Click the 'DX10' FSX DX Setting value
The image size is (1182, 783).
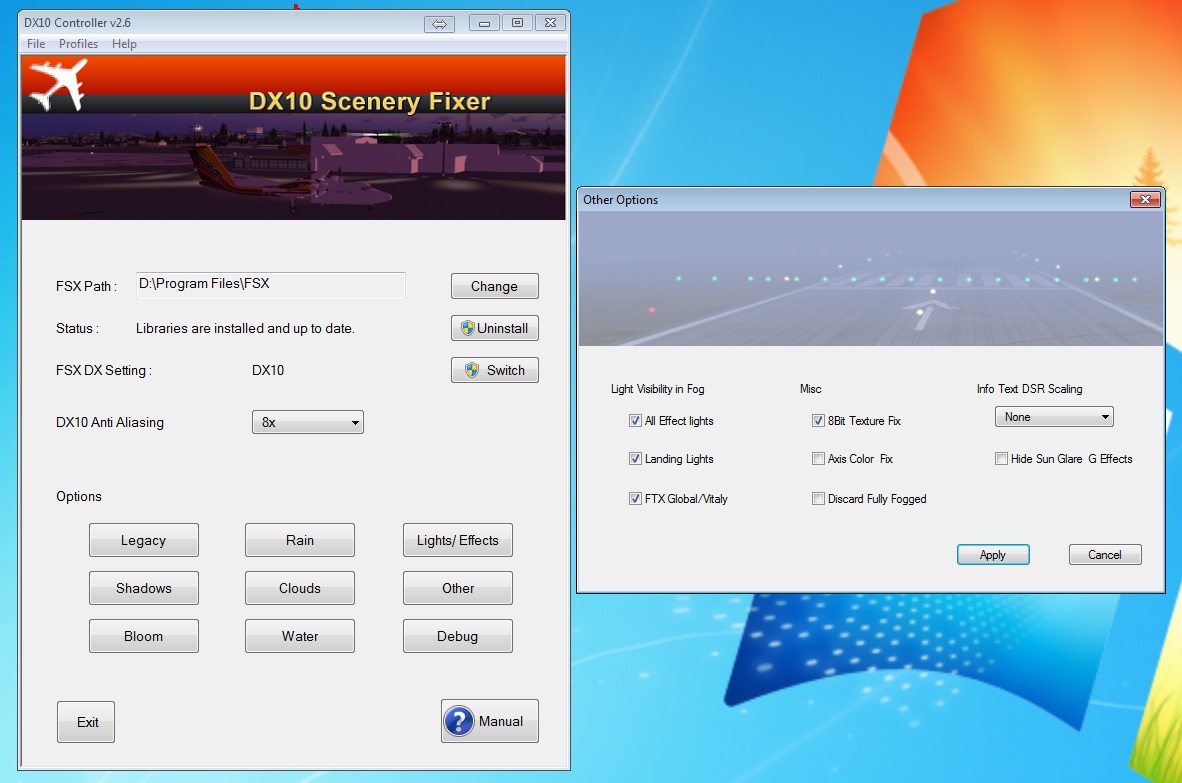268,370
